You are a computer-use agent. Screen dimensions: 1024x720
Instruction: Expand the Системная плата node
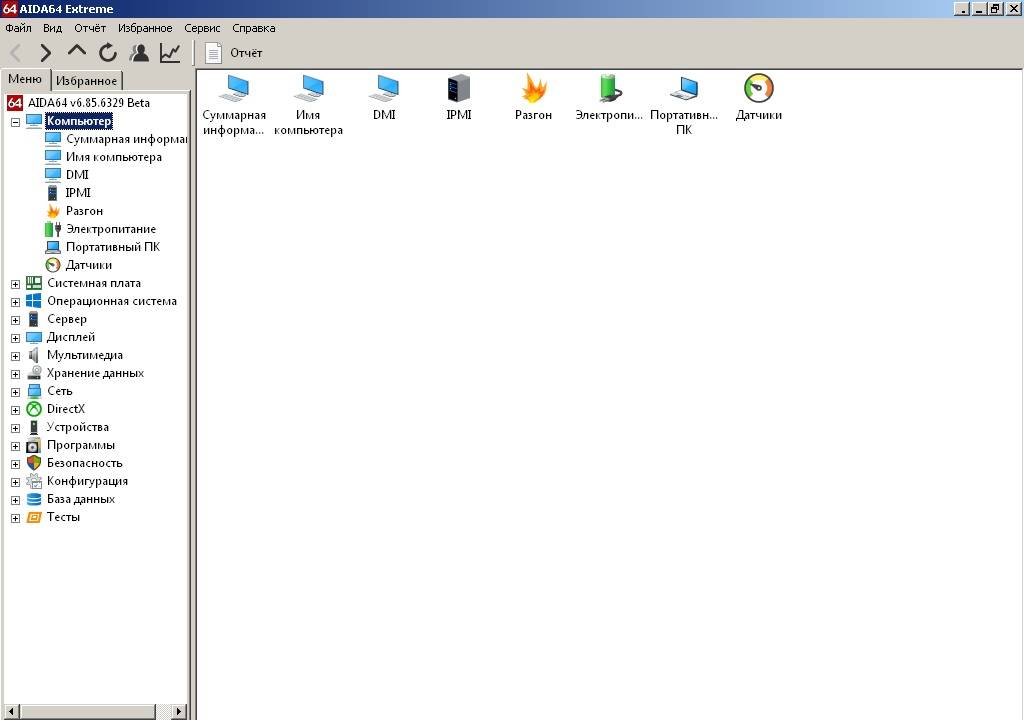16,284
